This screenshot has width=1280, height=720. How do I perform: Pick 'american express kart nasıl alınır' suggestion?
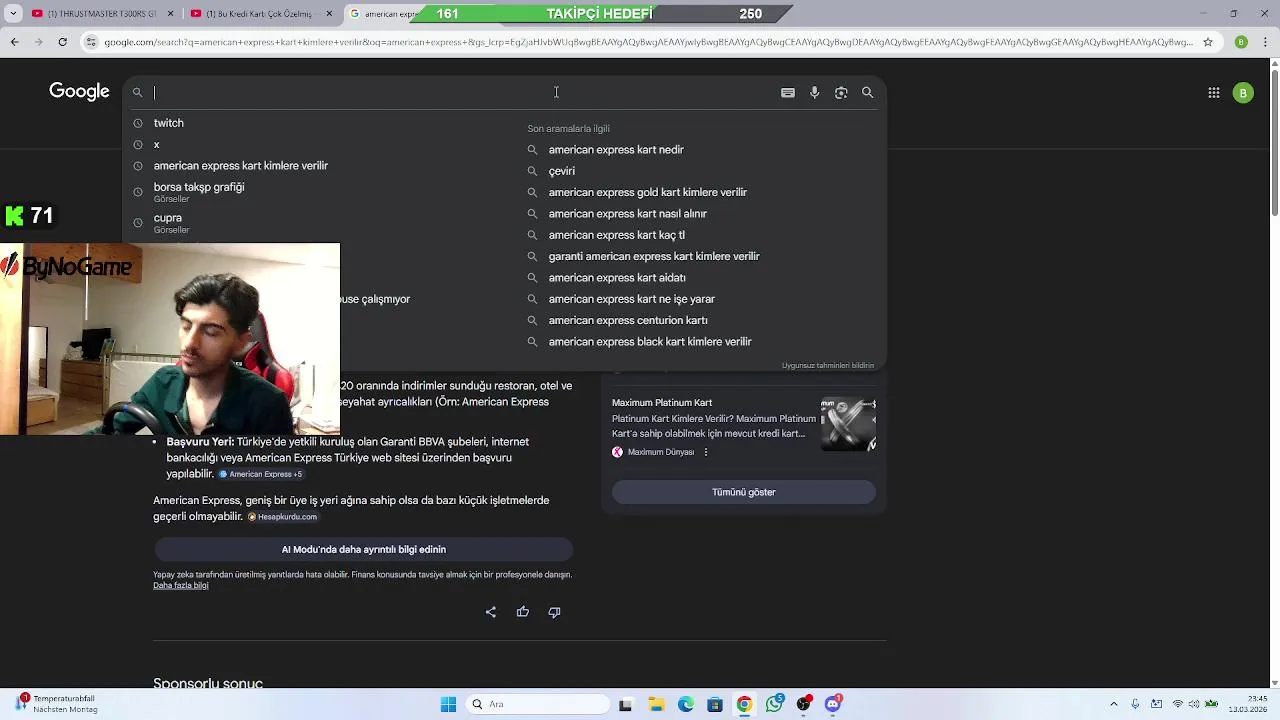pos(627,214)
